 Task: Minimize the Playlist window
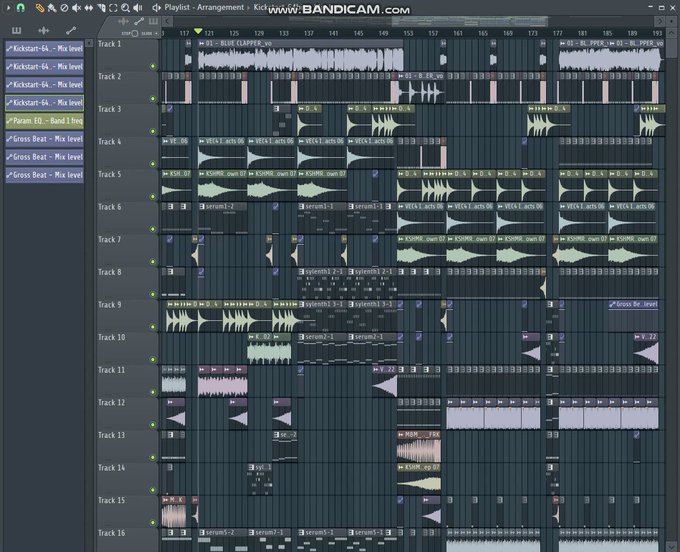650,7
